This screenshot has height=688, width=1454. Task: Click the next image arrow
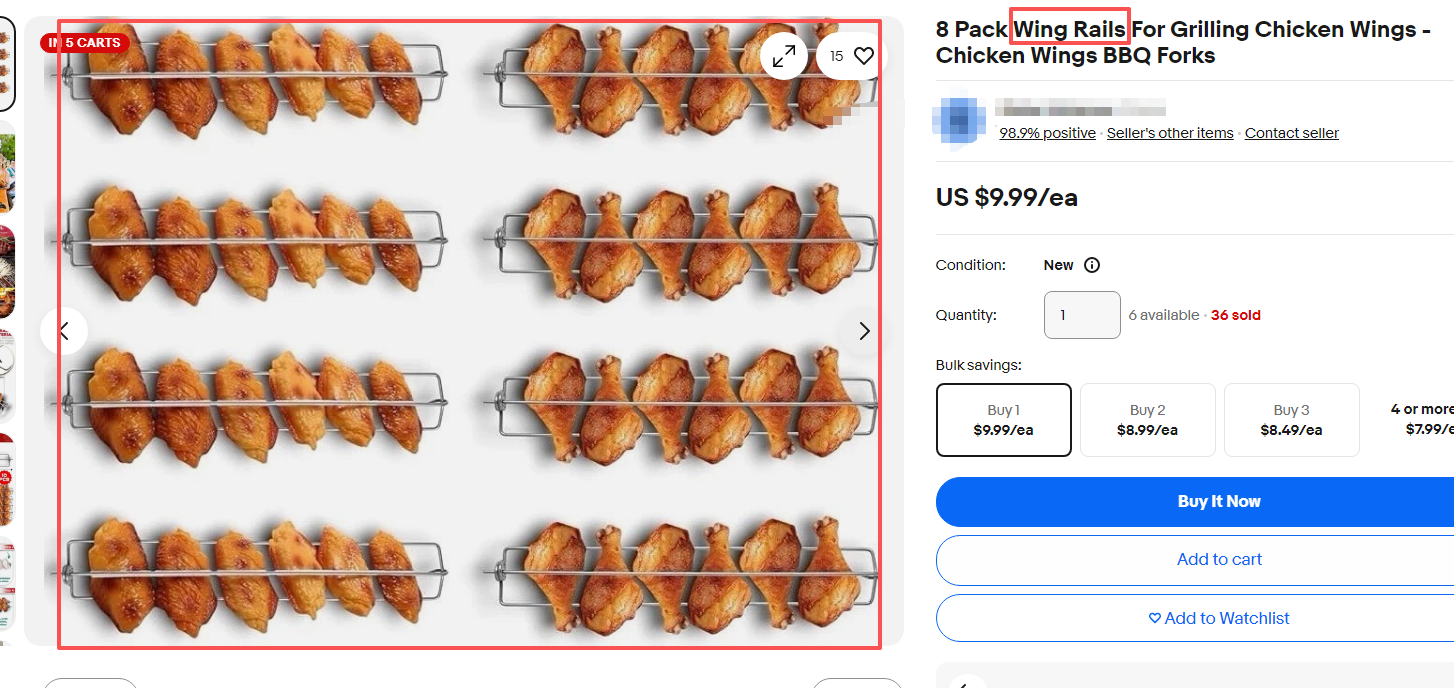coord(863,330)
